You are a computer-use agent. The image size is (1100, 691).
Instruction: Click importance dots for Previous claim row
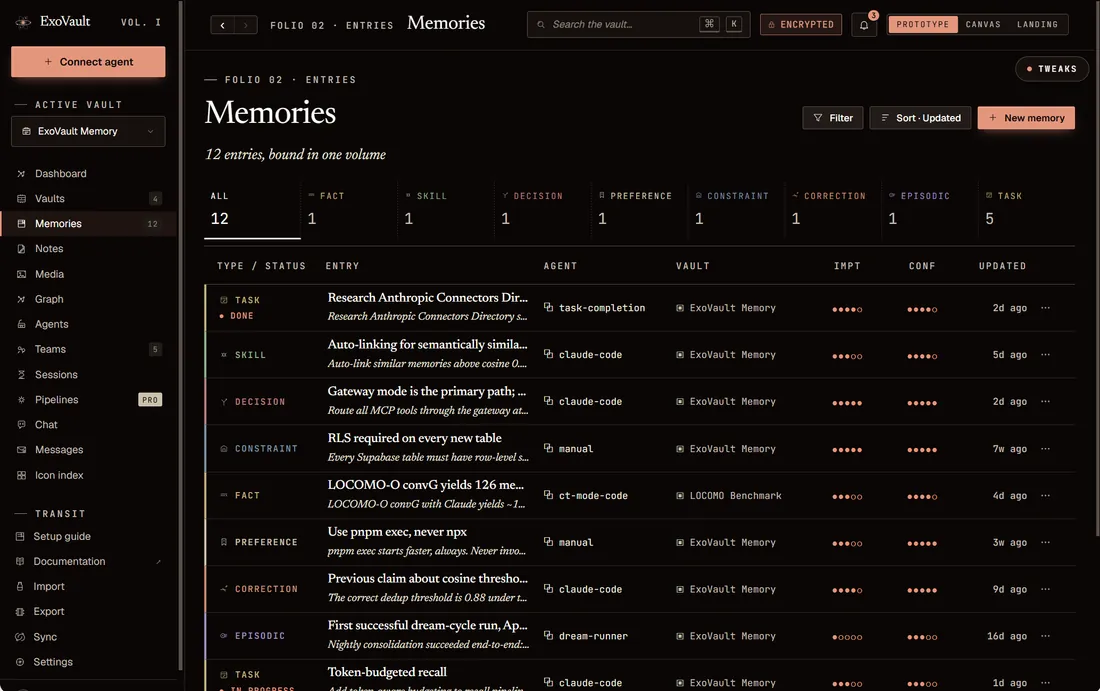[847, 590]
